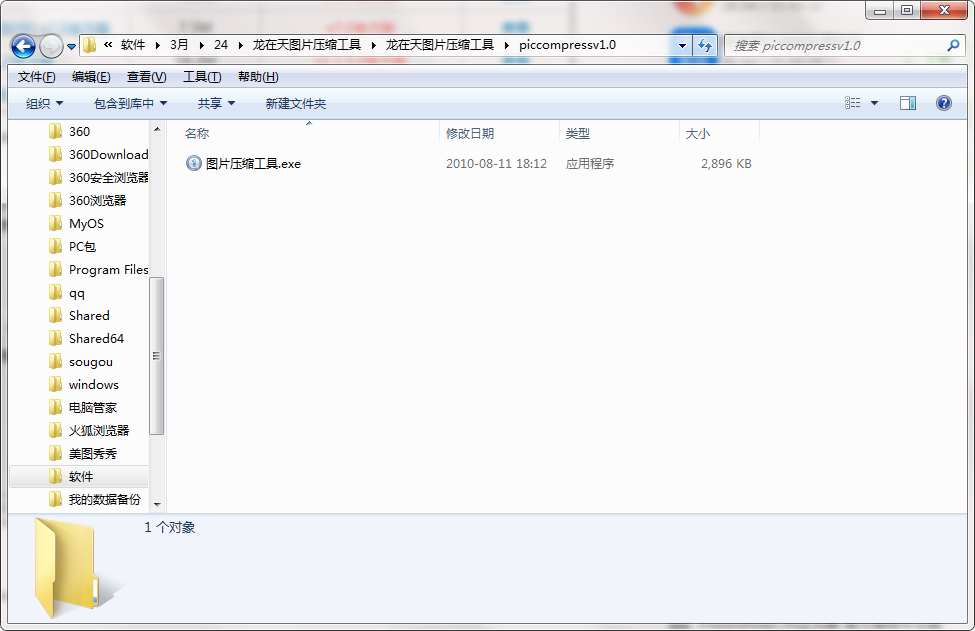Select the 图片压缩工具.exe file name
This screenshot has width=975, height=631.
253,164
